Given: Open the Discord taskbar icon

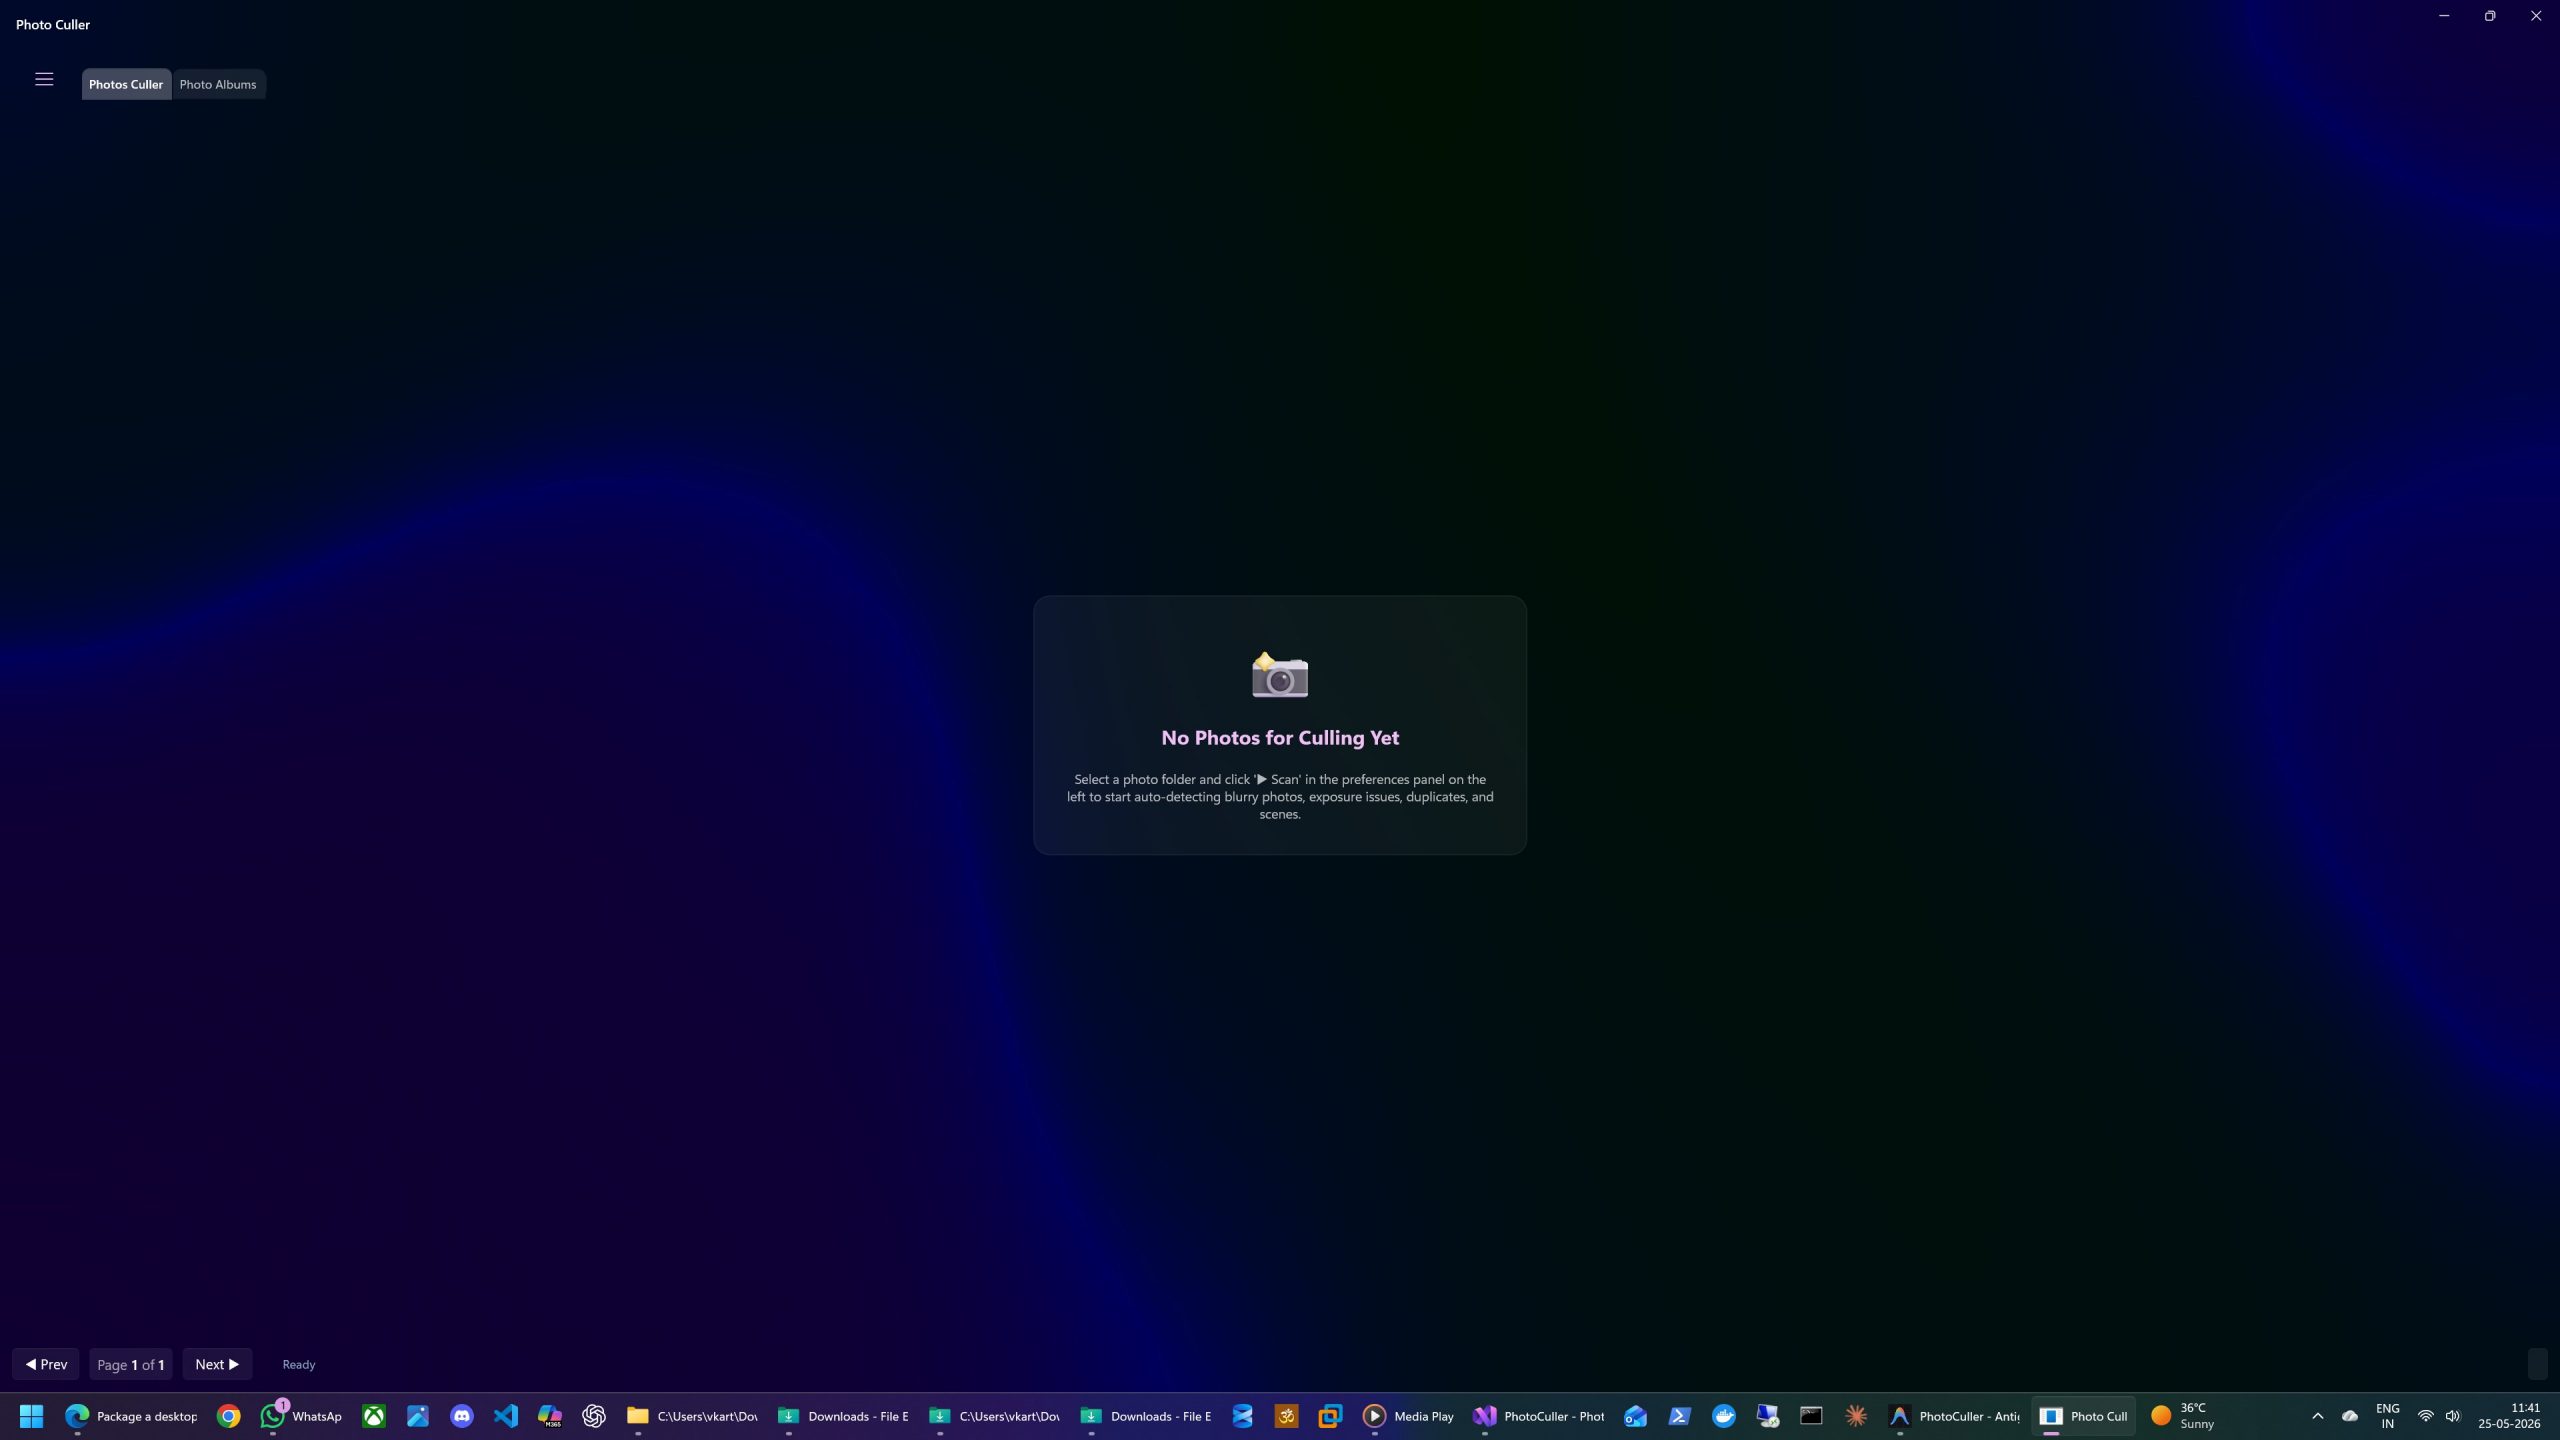Looking at the screenshot, I should pyautogui.click(x=462, y=1416).
